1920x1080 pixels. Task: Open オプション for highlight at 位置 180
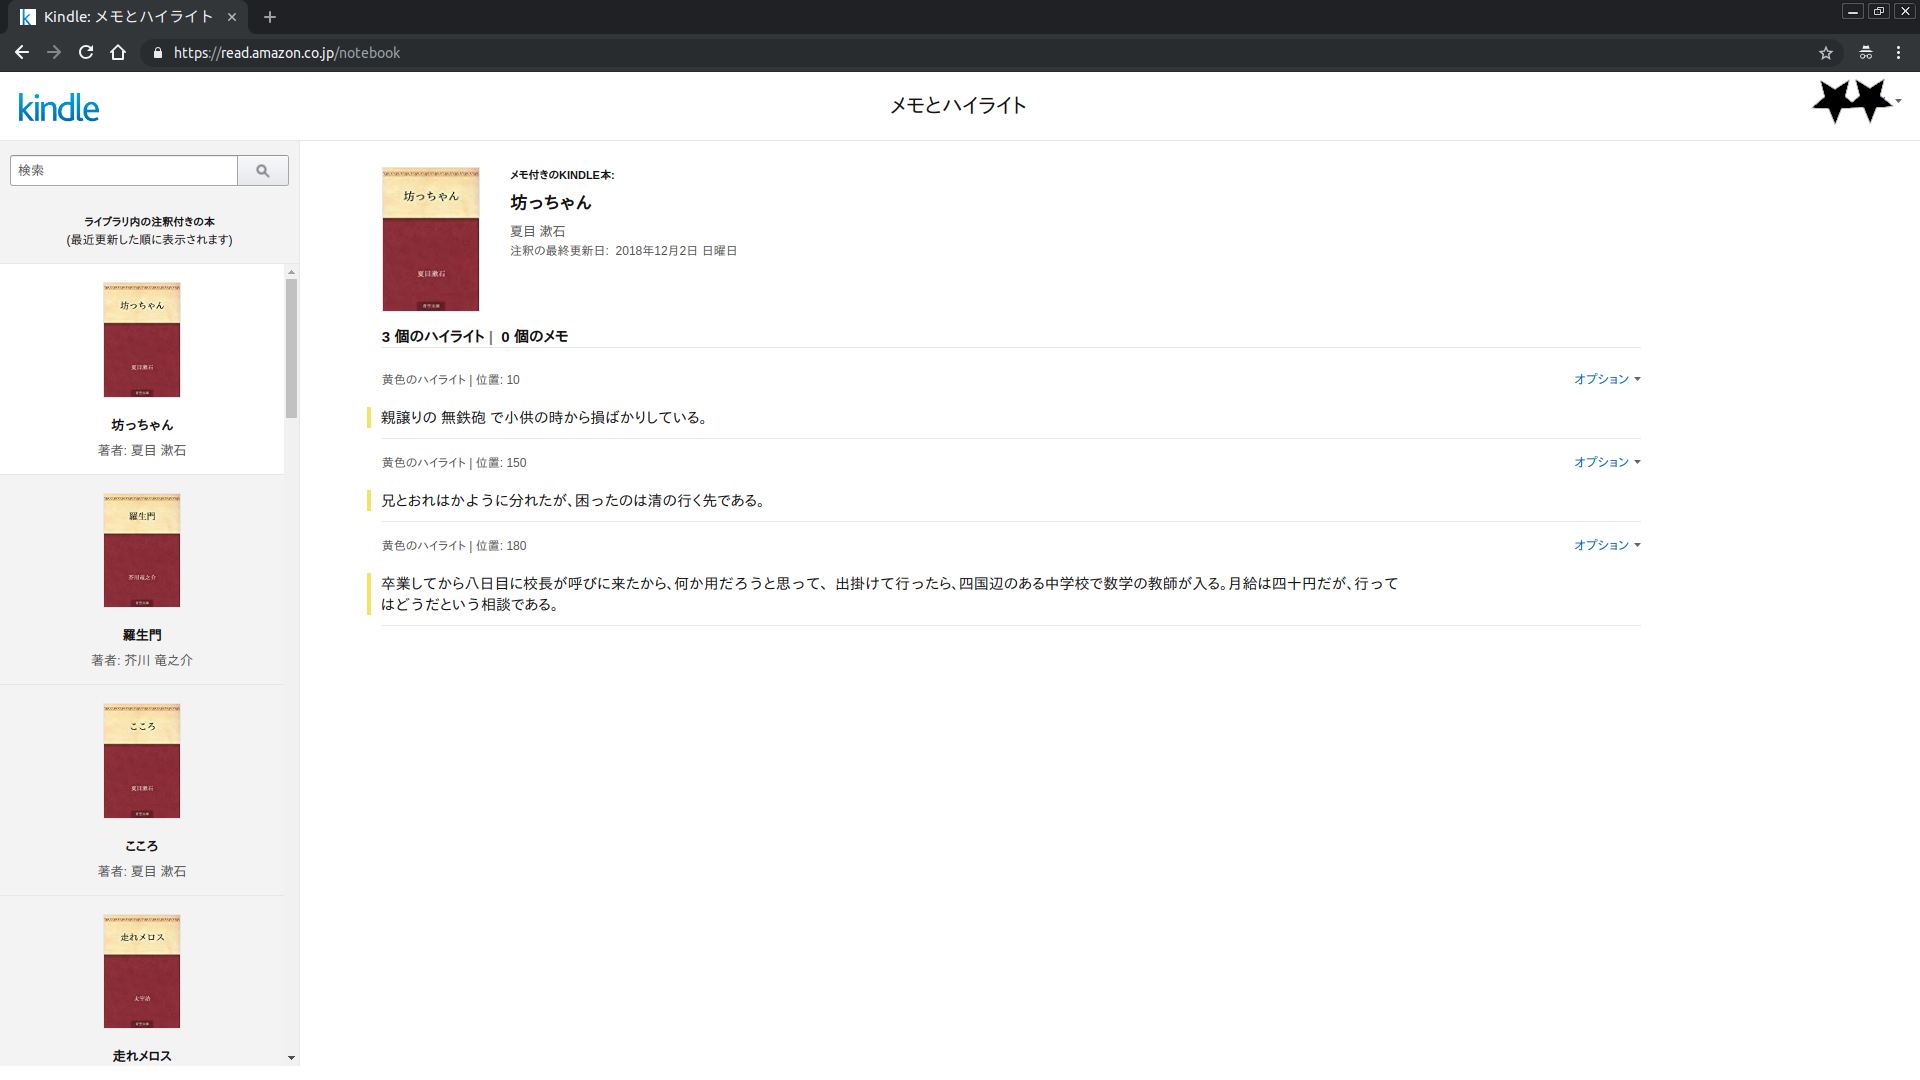pyautogui.click(x=1607, y=545)
